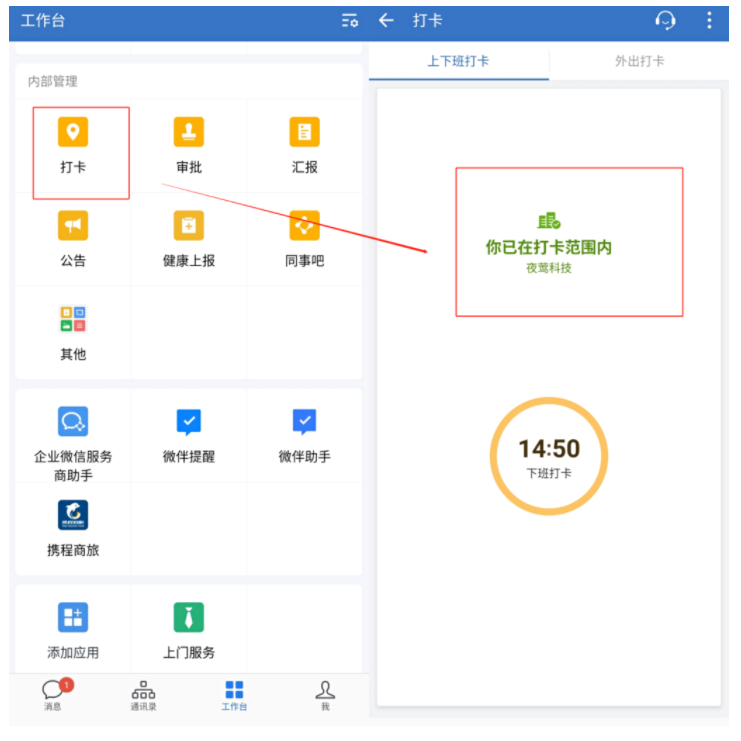The width and height of the screenshot is (741, 741).
Task: Tap the 内部管理 section heading
Action: pyautogui.click(x=52, y=82)
